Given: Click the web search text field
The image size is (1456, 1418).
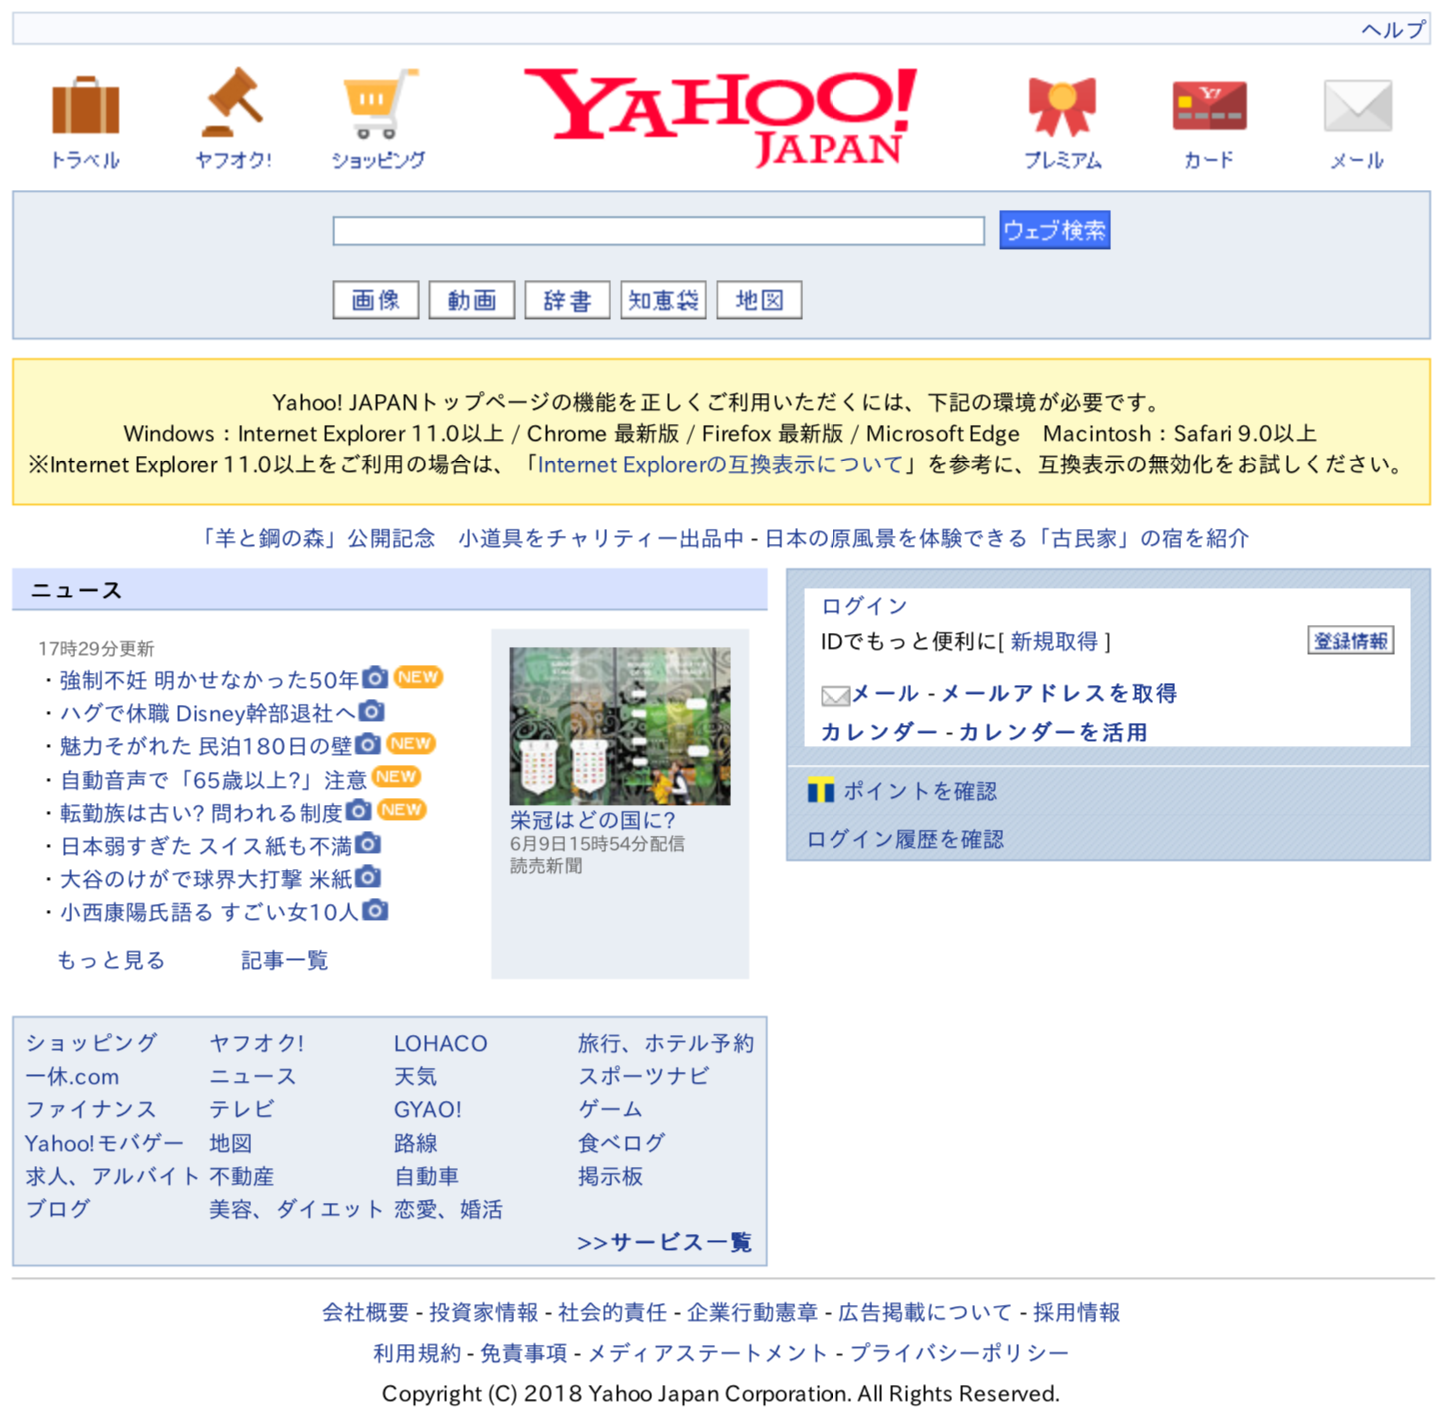Looking at the screenshot, I should (x=659, y=231).
